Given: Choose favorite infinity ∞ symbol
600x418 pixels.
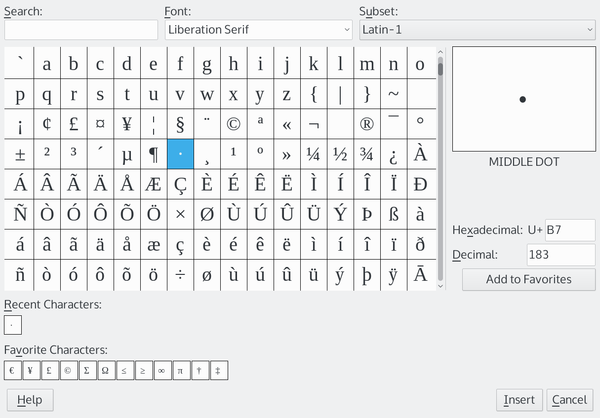Looking at the screenshot, I should (163, 370).
